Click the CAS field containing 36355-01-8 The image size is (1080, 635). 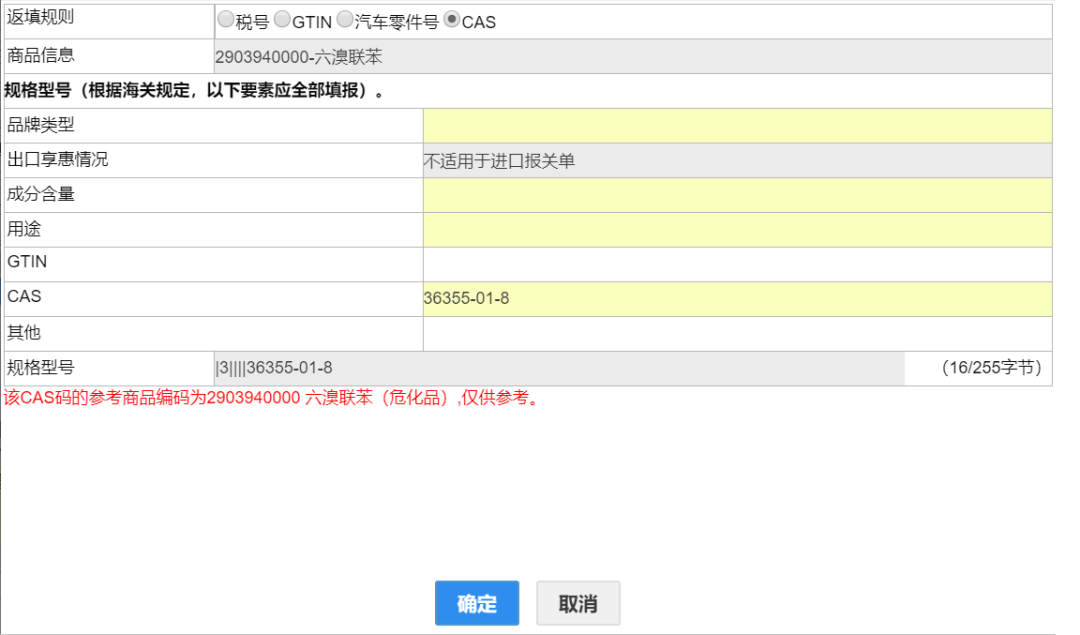(x=738, y=300)
